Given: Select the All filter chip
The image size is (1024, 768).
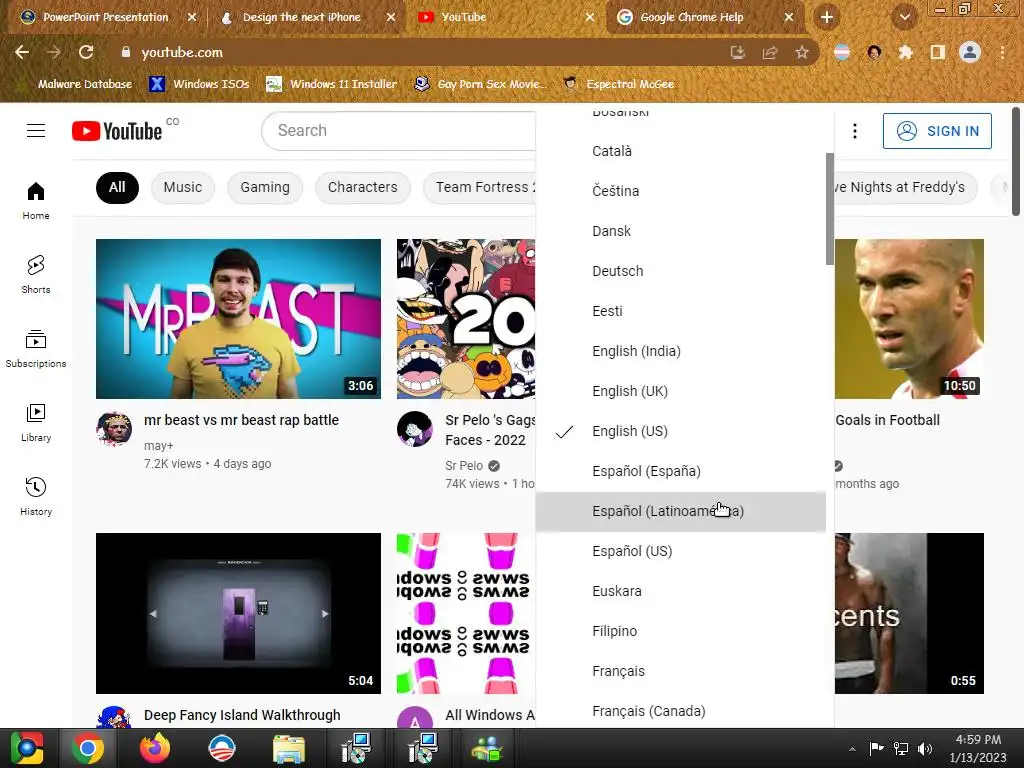Looking at the screenshot, I should click(117, 187).
